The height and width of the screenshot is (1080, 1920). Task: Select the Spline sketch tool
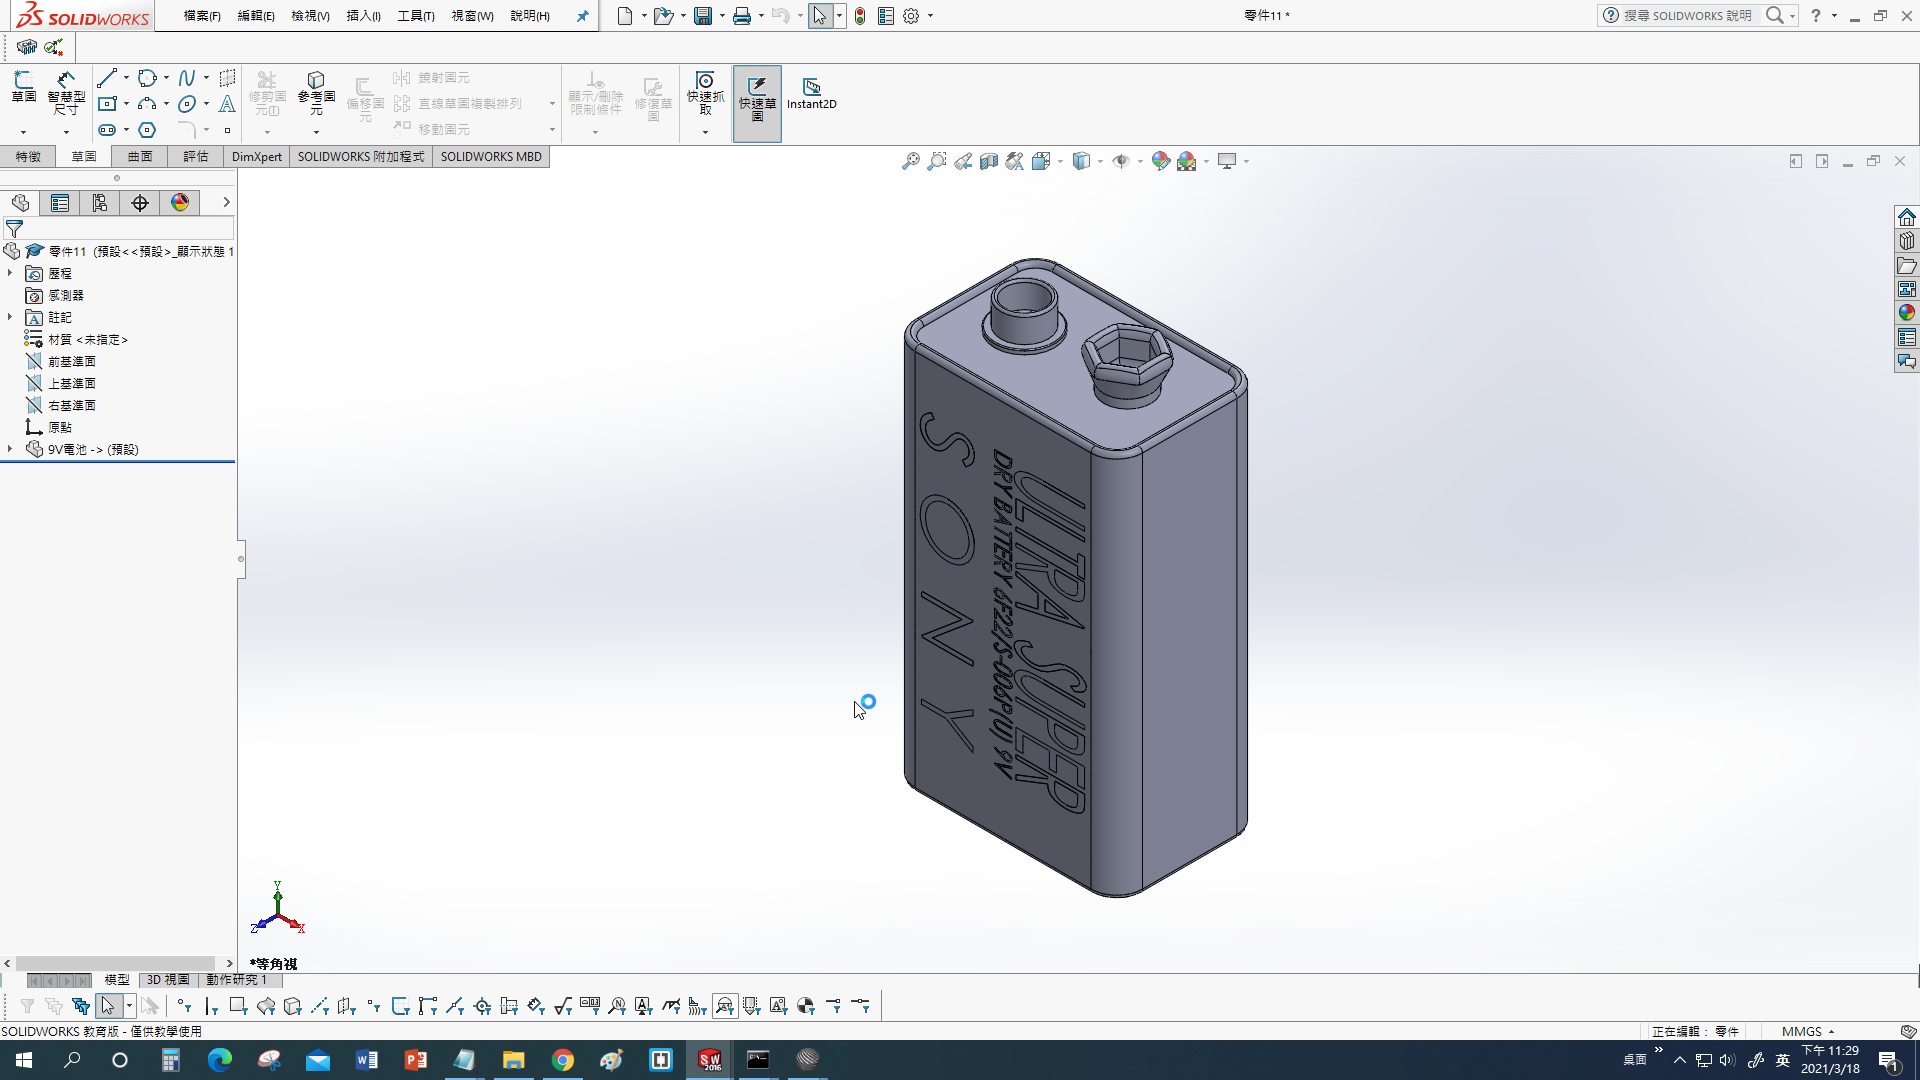tap(187, 78)
